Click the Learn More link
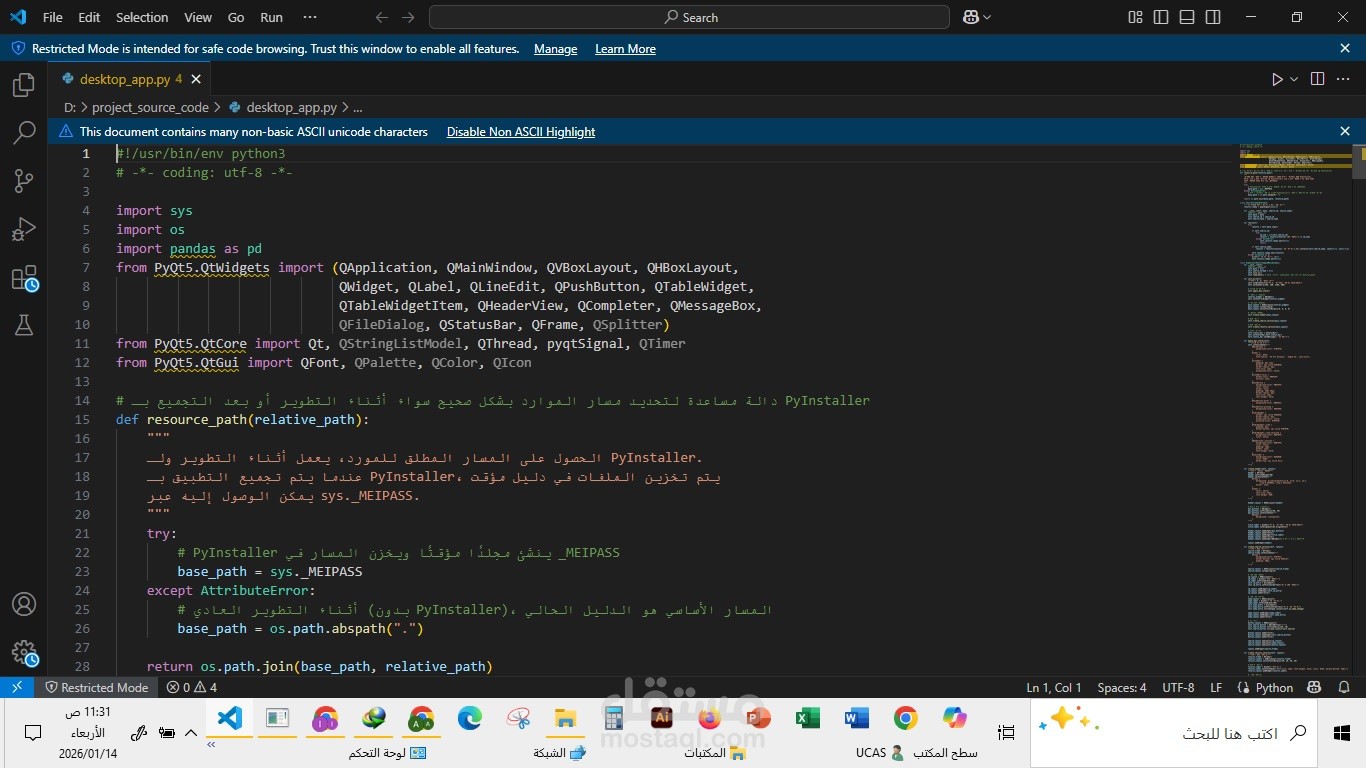This screenshot has height=768, width=1366. click(625, 49)
